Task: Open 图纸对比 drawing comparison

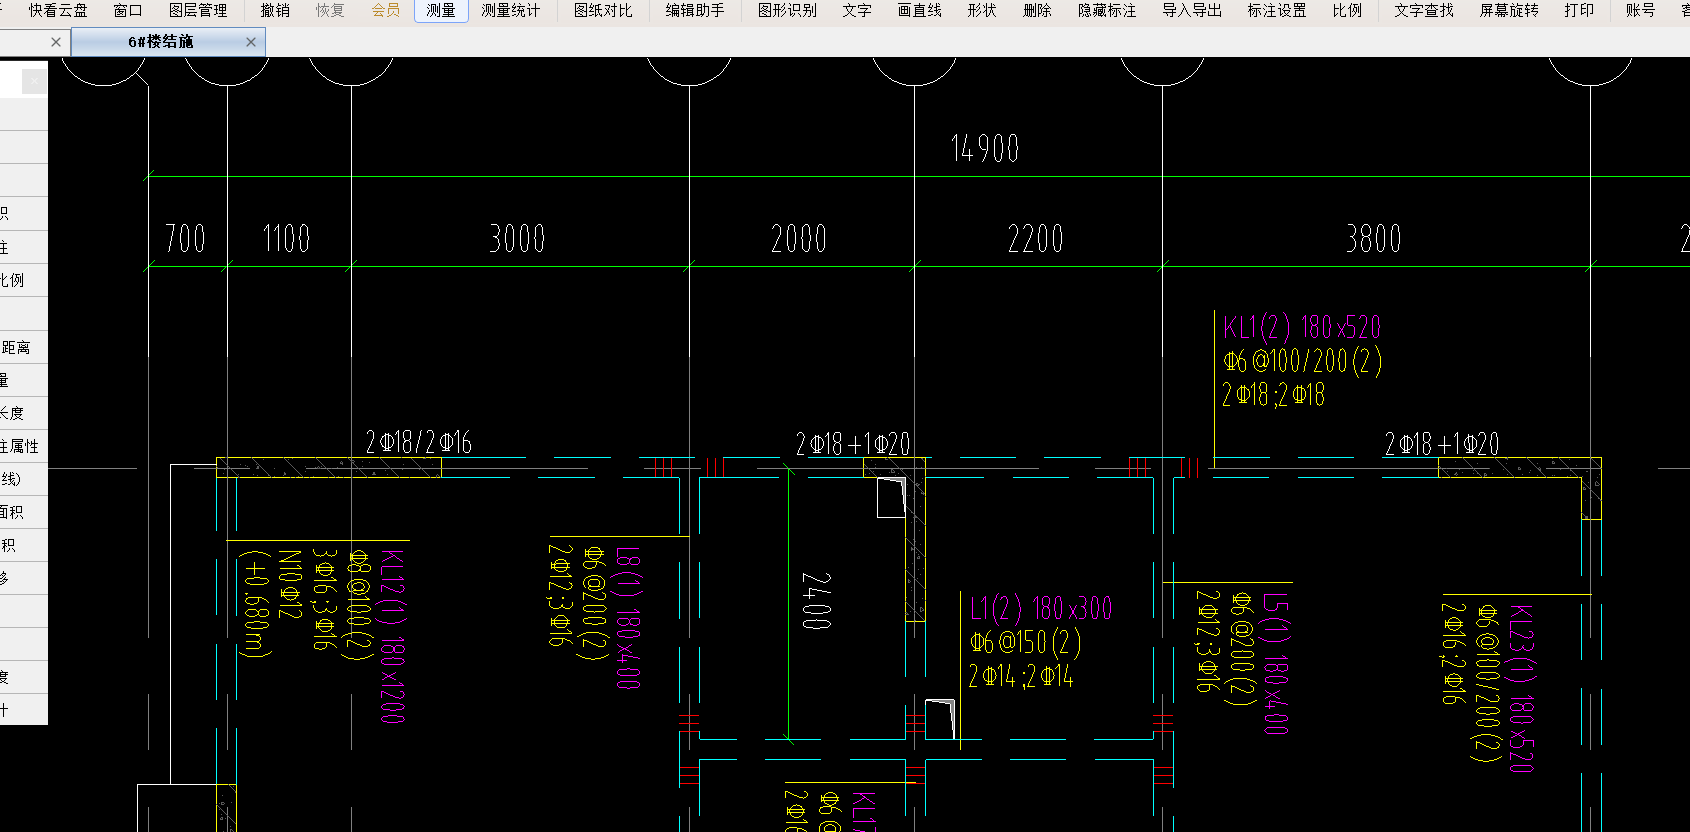Action: click(603, 10)
